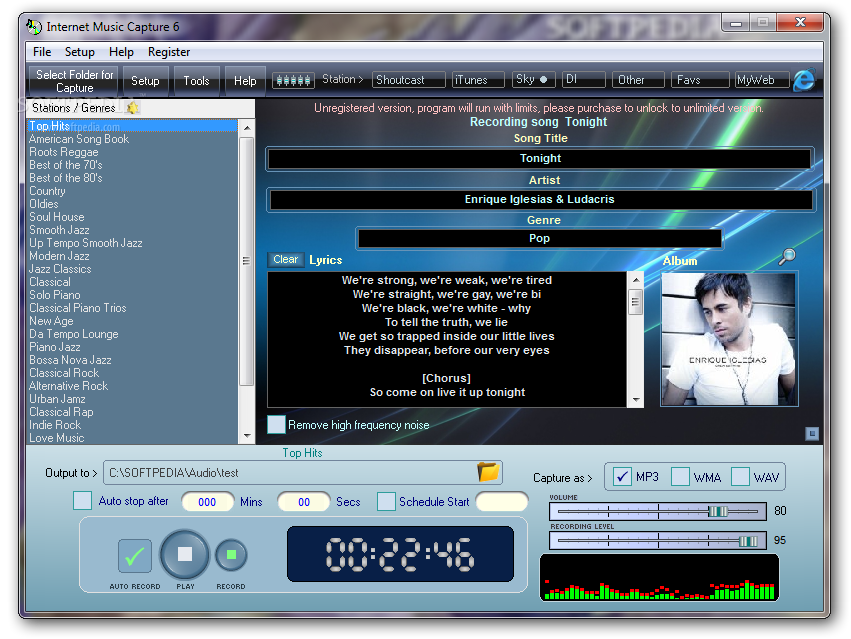Click the Tools toolbar button
Image resolution: width=851 pixels, height=639 pixels.
pos(196,81)
